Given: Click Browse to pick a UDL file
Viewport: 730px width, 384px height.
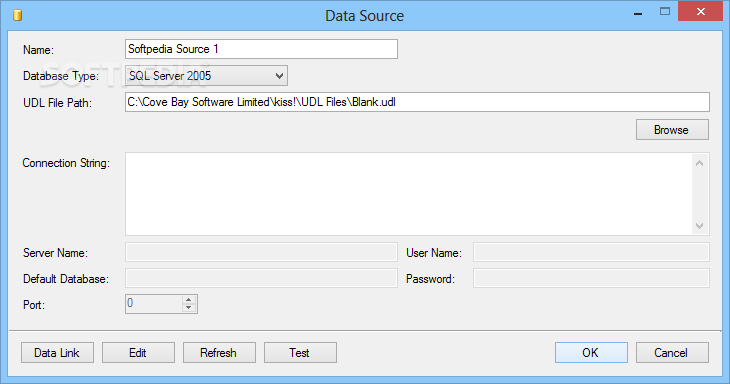Looking at the screenshot, I should click(672, 130).
